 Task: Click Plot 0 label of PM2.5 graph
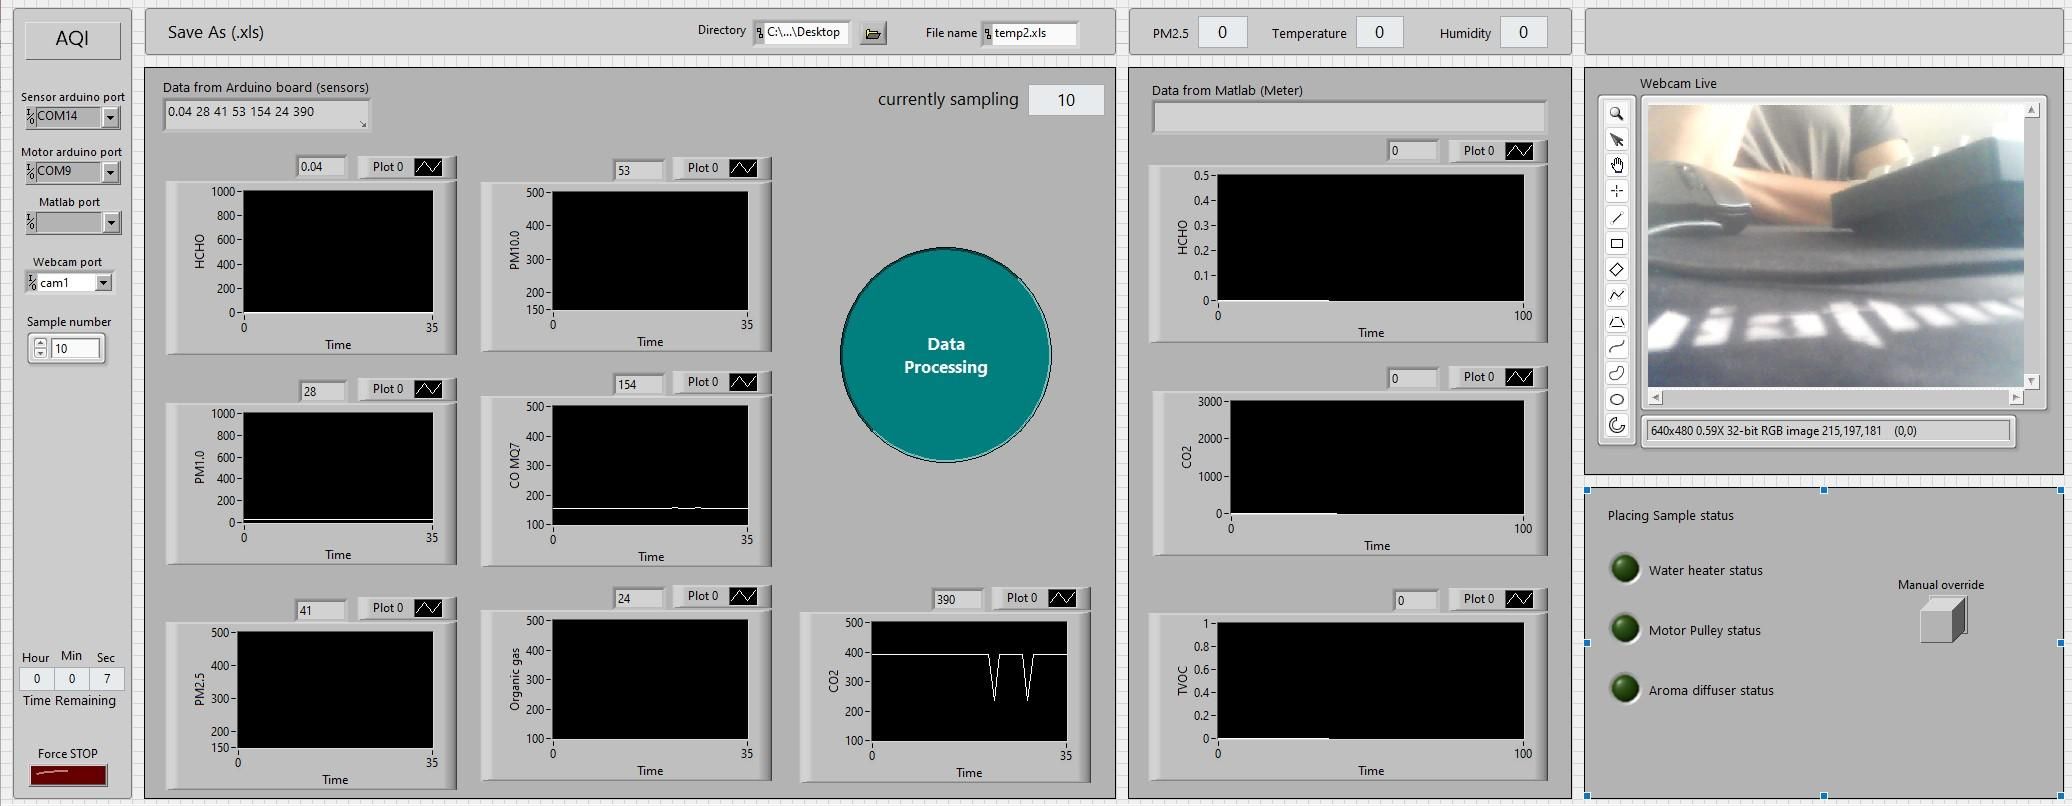tap(387, 608)
